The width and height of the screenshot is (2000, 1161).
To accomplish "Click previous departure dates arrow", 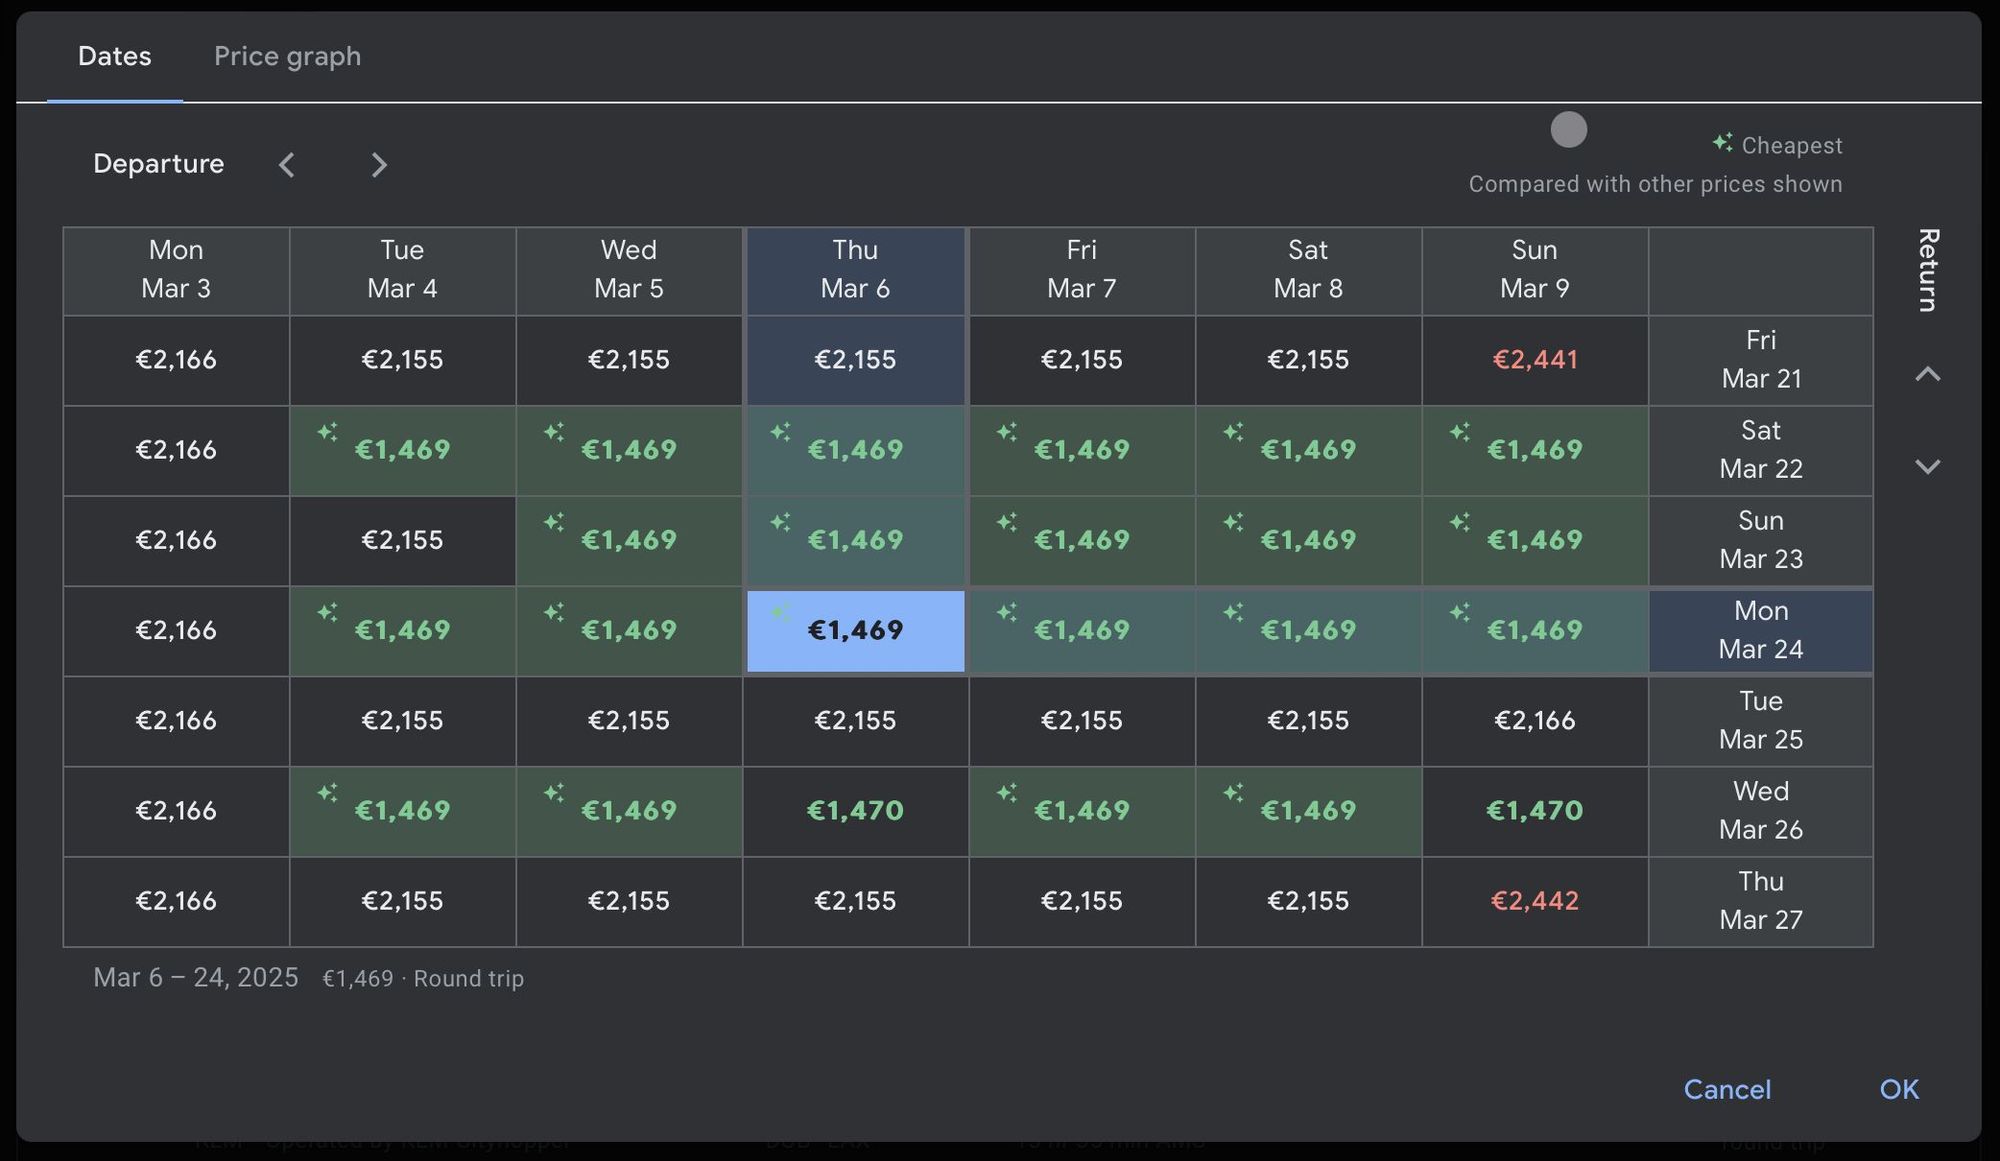I will click(287, 165).
